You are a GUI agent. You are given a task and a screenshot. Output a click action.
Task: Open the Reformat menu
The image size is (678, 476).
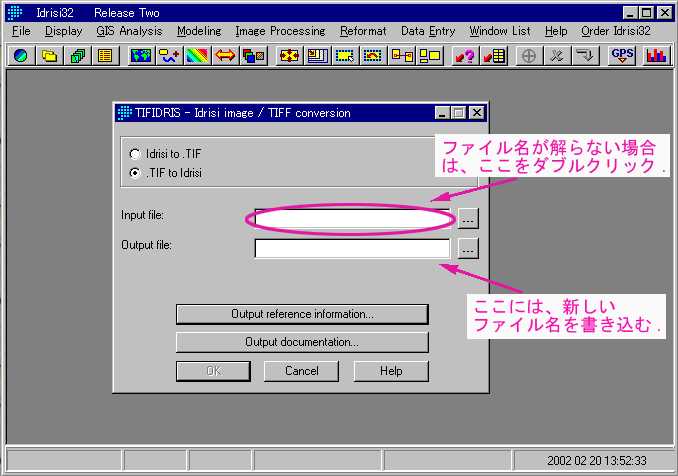(x=363, y=31)
